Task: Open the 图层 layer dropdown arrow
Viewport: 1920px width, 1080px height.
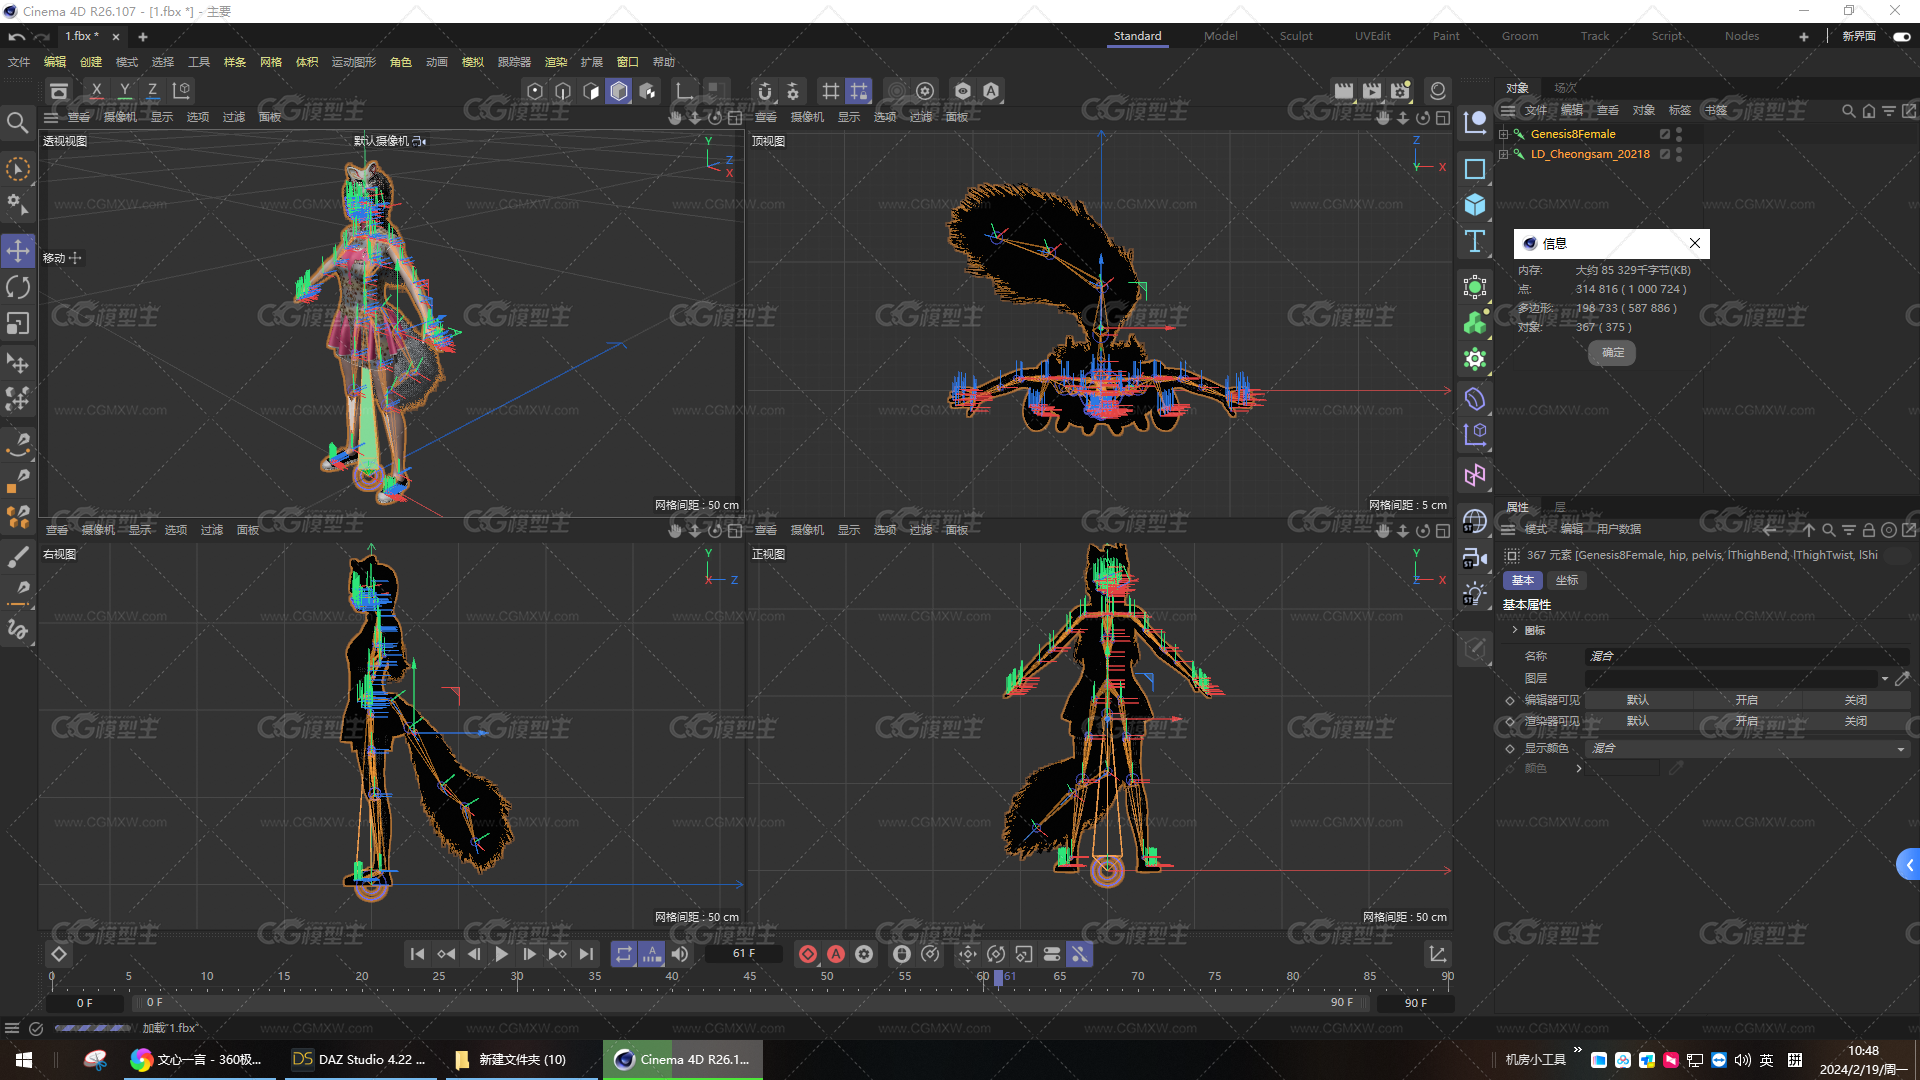Action: 1885,679
